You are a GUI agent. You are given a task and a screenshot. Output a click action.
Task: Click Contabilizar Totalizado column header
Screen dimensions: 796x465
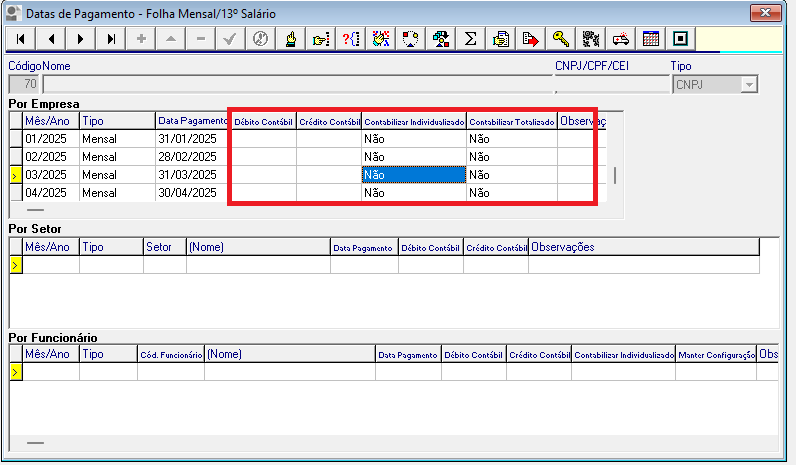pos(512,121)
